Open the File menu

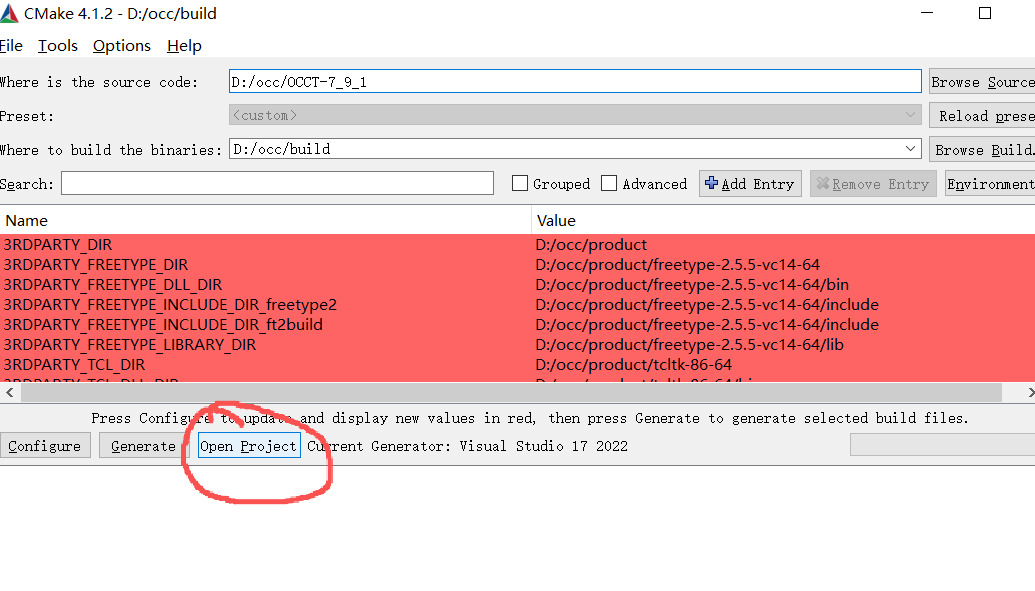pos(11,45)
